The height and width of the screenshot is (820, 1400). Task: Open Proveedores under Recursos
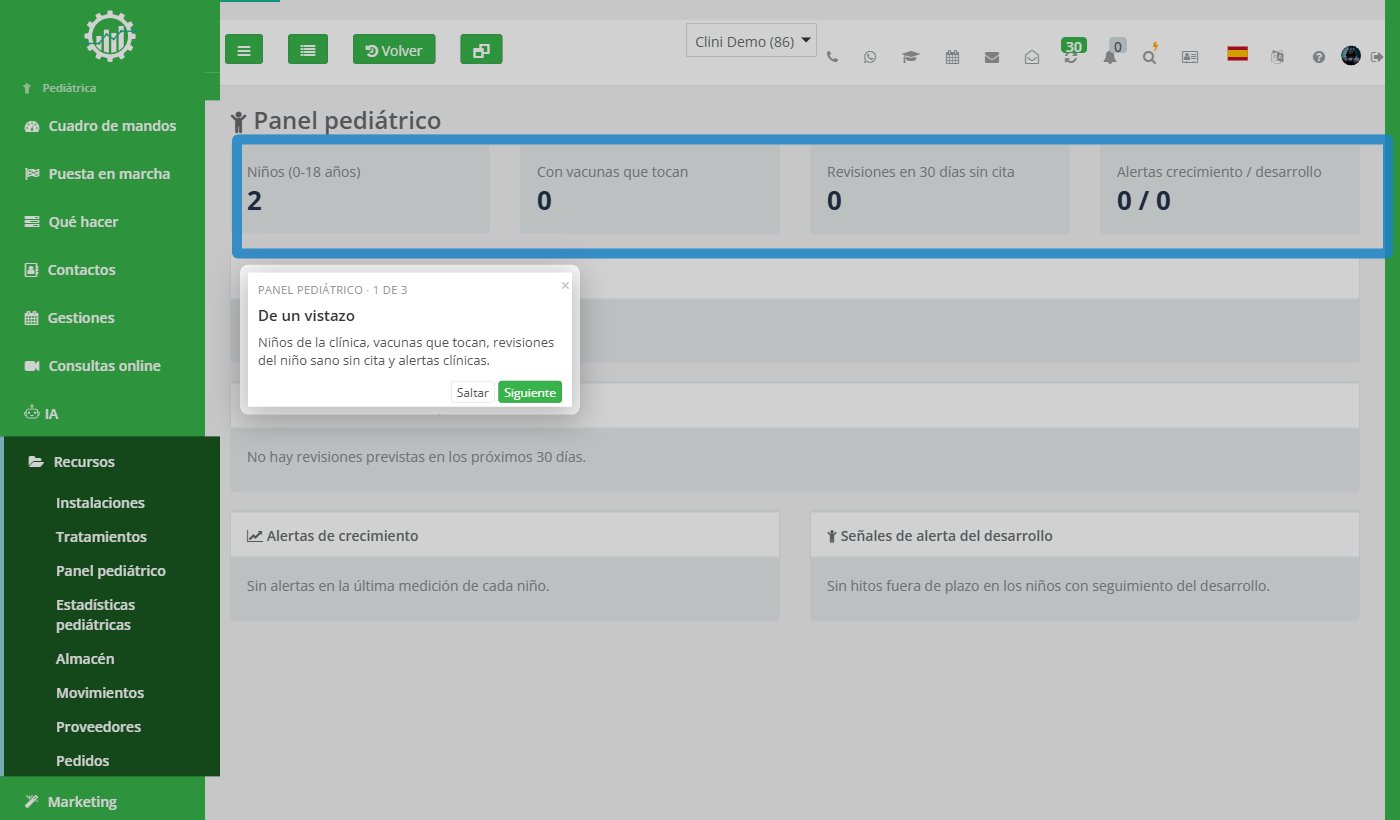[98, 727]
